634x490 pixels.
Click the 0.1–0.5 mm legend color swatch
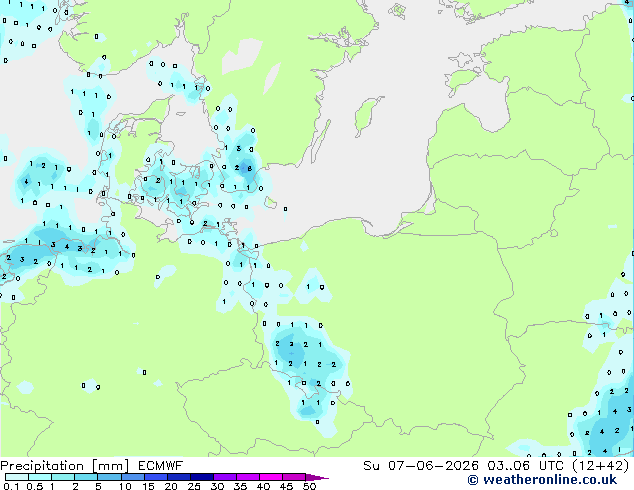pos(17,477)
